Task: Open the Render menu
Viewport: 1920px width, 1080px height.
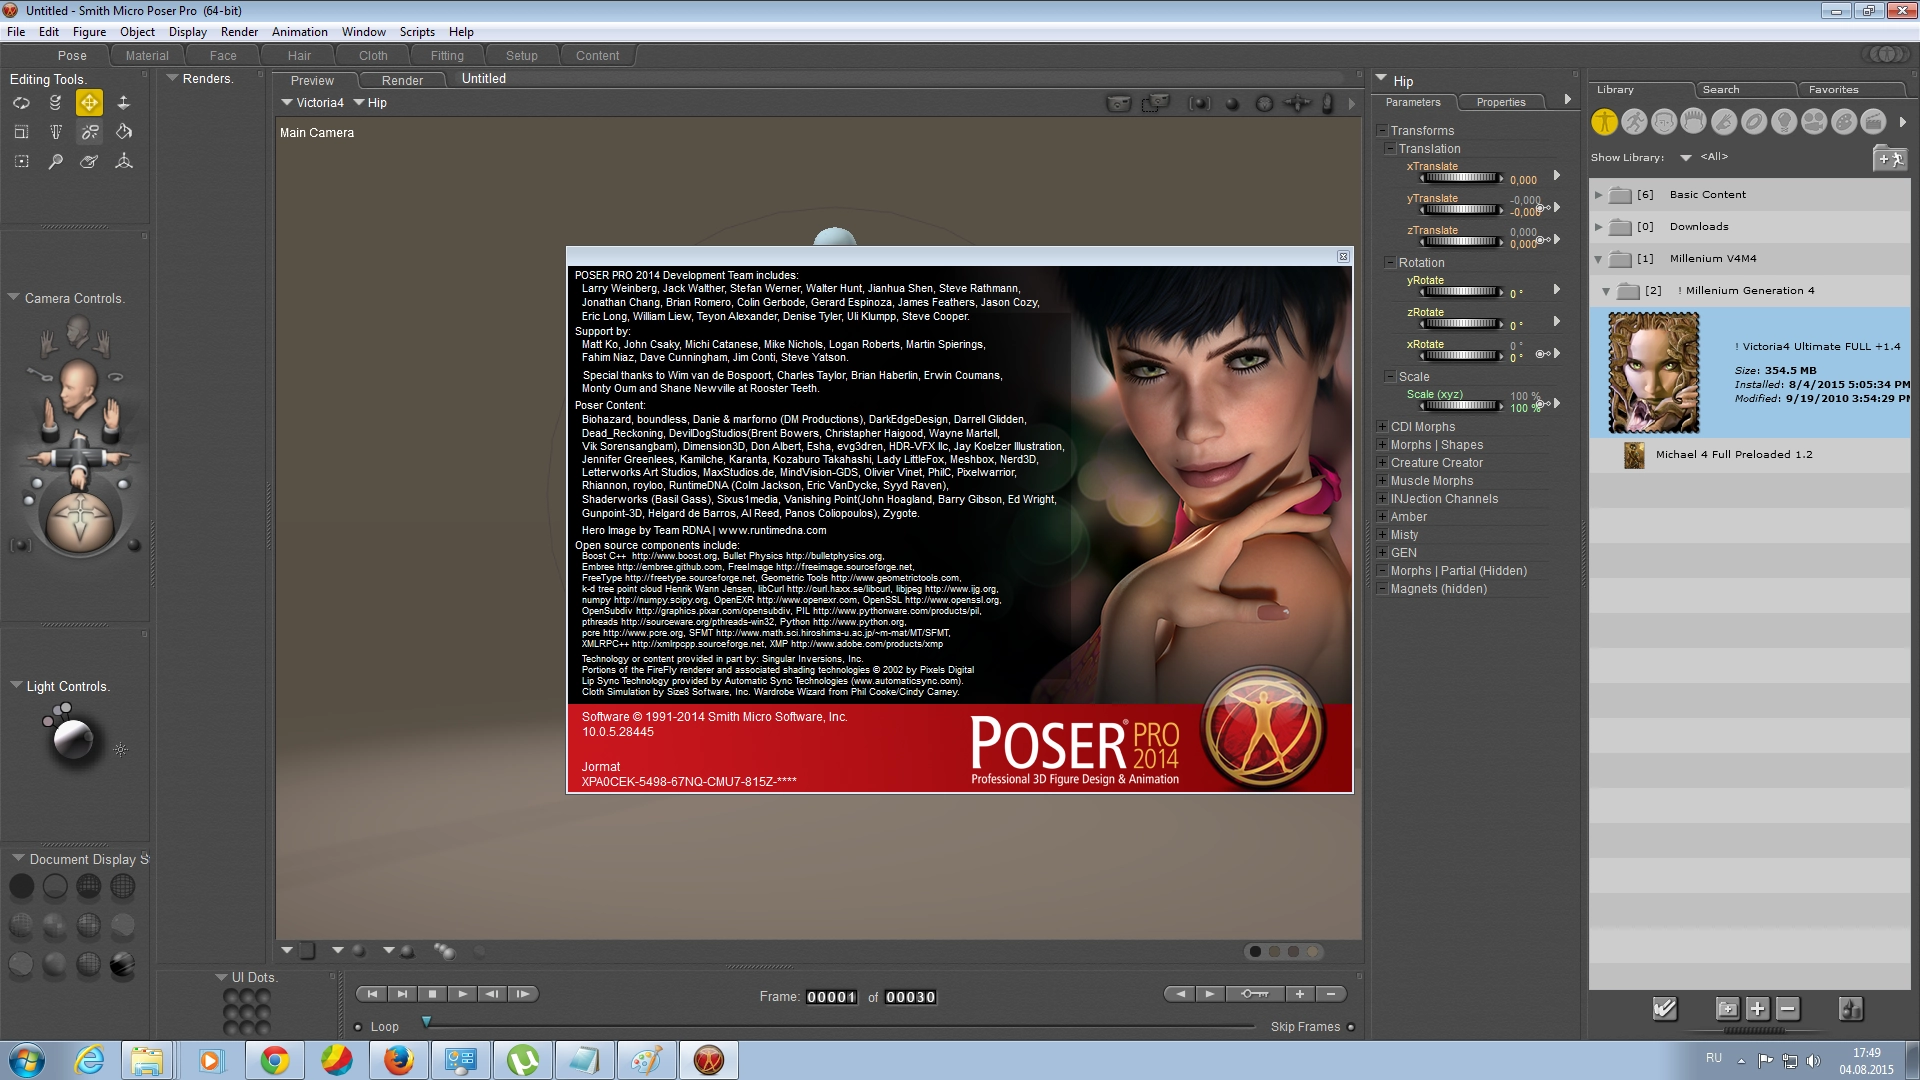Action: 239,32
